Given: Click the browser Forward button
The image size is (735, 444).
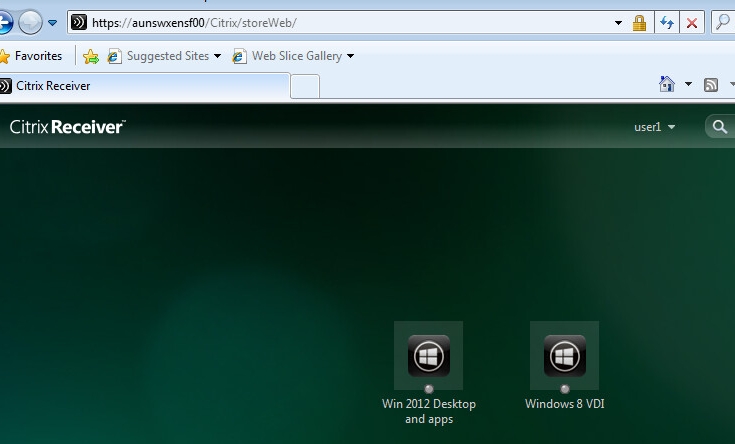Looking at the screenshot, I should (30, 22).
